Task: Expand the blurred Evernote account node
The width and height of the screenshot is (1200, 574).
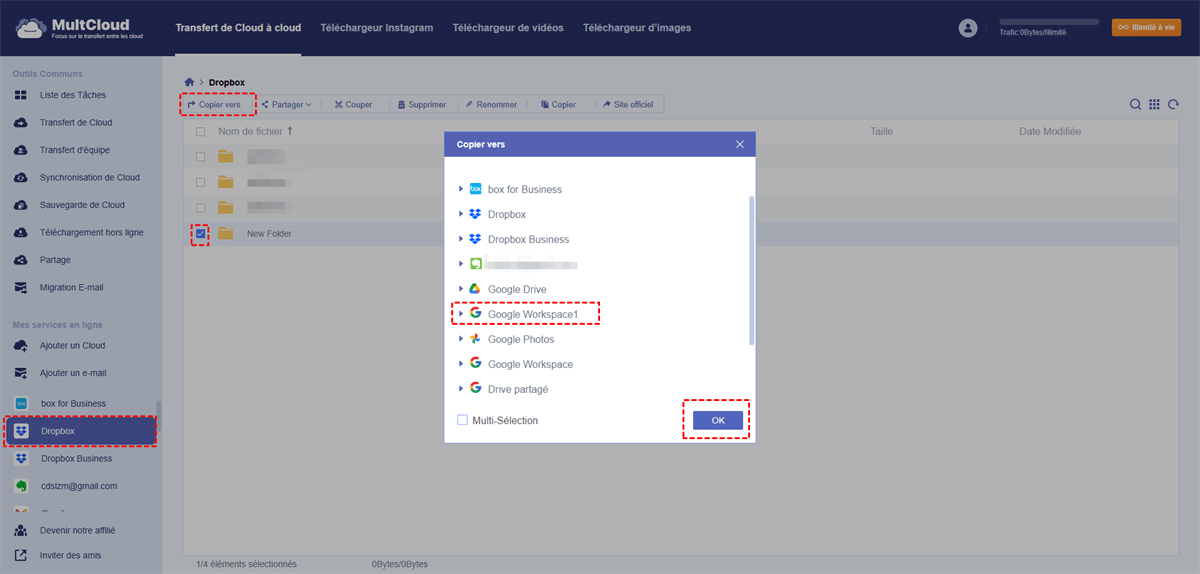Action: pyautogui.click(x=461, y=264)
